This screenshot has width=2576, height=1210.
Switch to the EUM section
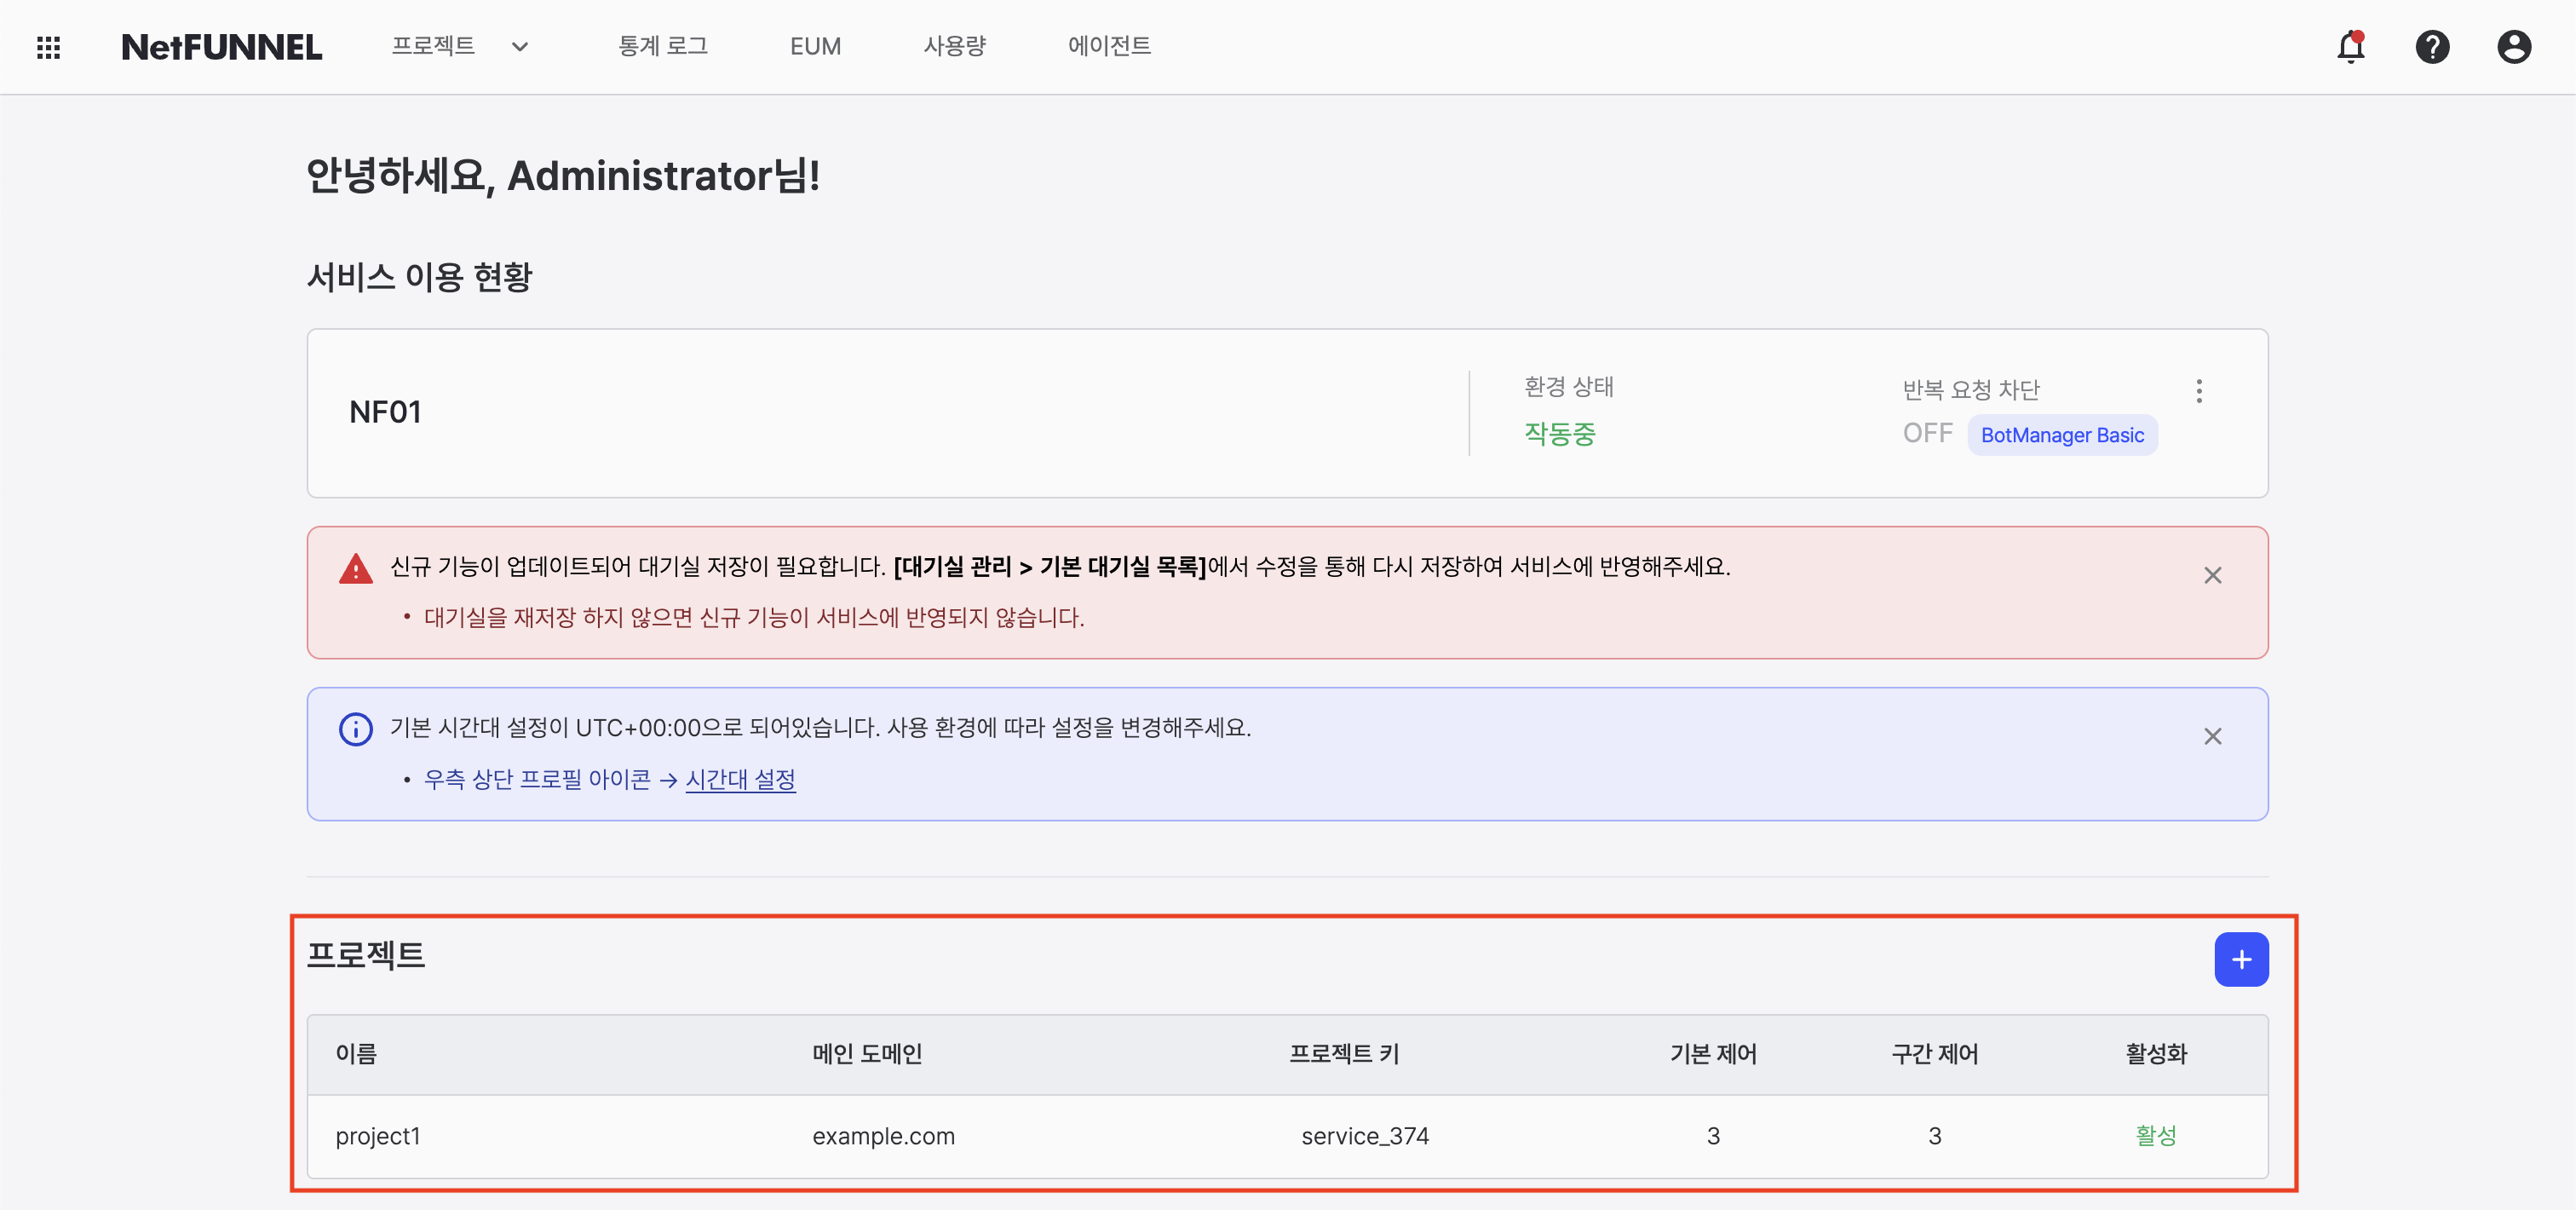pyautogui.click(x=815, y=46)
